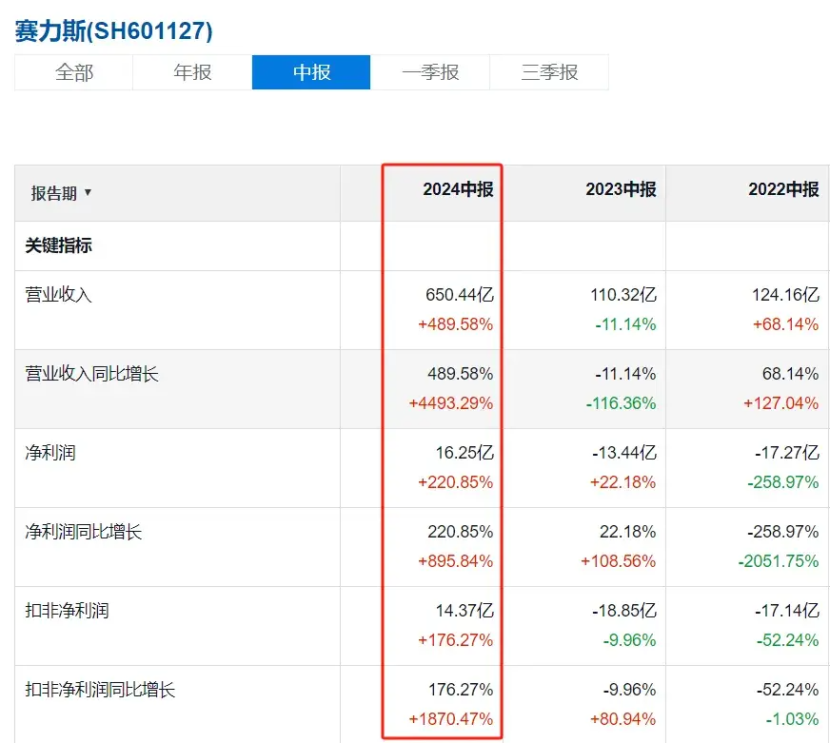Select the -13.44亿 net profit value
Screen dimensions: 830x743
click(x=625, y=453)
